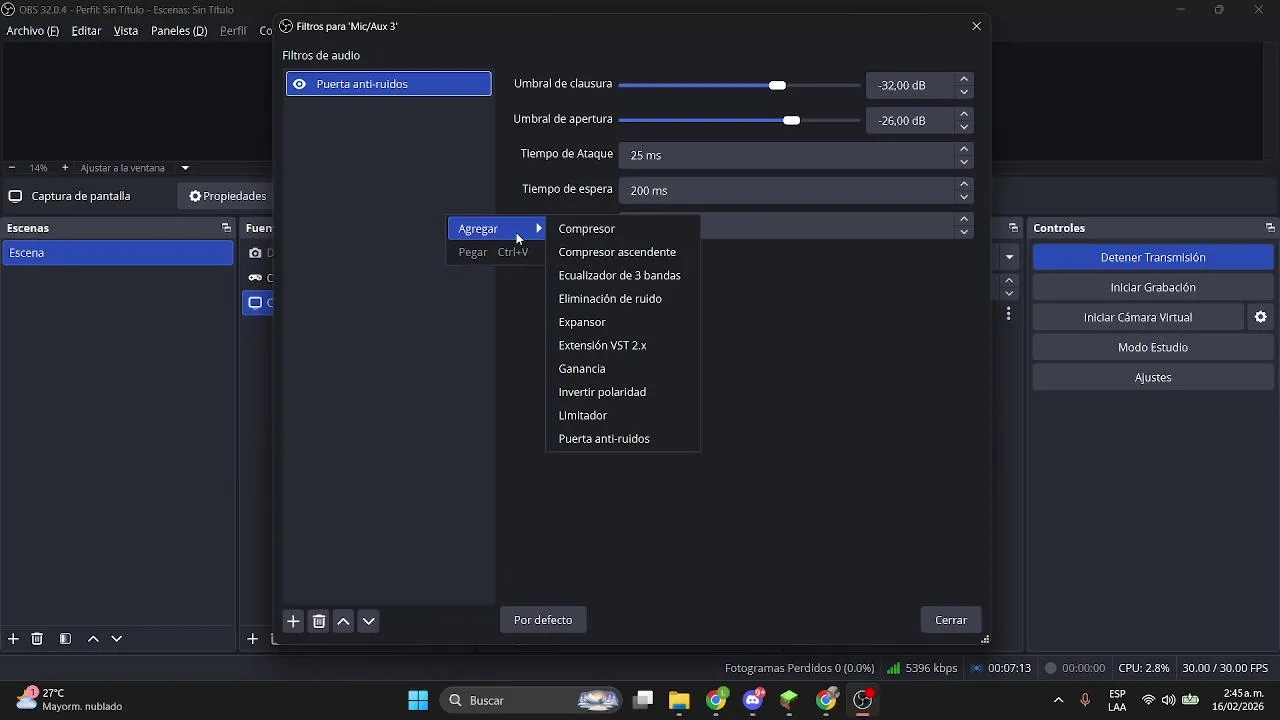Open the Windows Start menu
This screenshot has width=1280, height=720.
point(418,700)
